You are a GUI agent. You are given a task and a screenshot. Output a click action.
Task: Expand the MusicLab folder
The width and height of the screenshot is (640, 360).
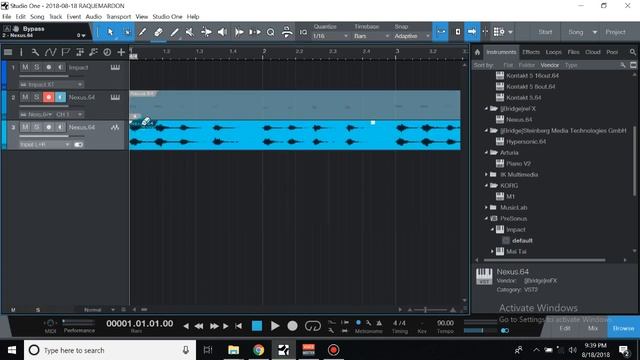(487, 207)
